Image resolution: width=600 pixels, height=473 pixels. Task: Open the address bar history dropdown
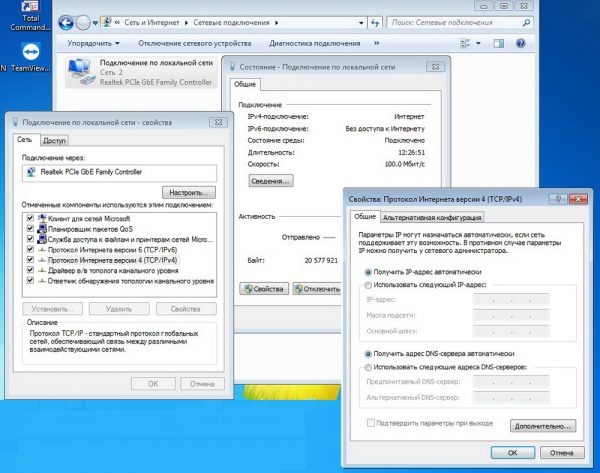point(361,23)
